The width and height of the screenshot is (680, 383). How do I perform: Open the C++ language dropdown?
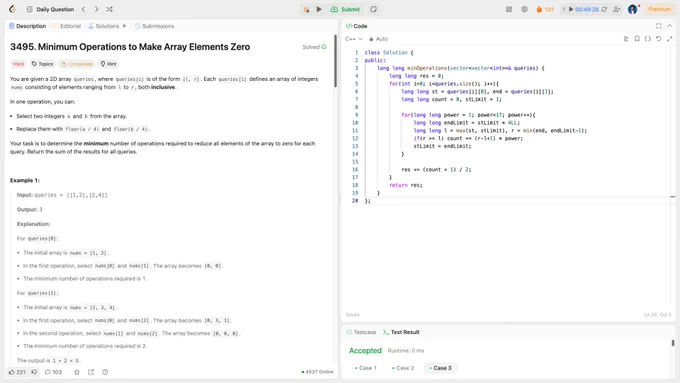pos(353,39)
